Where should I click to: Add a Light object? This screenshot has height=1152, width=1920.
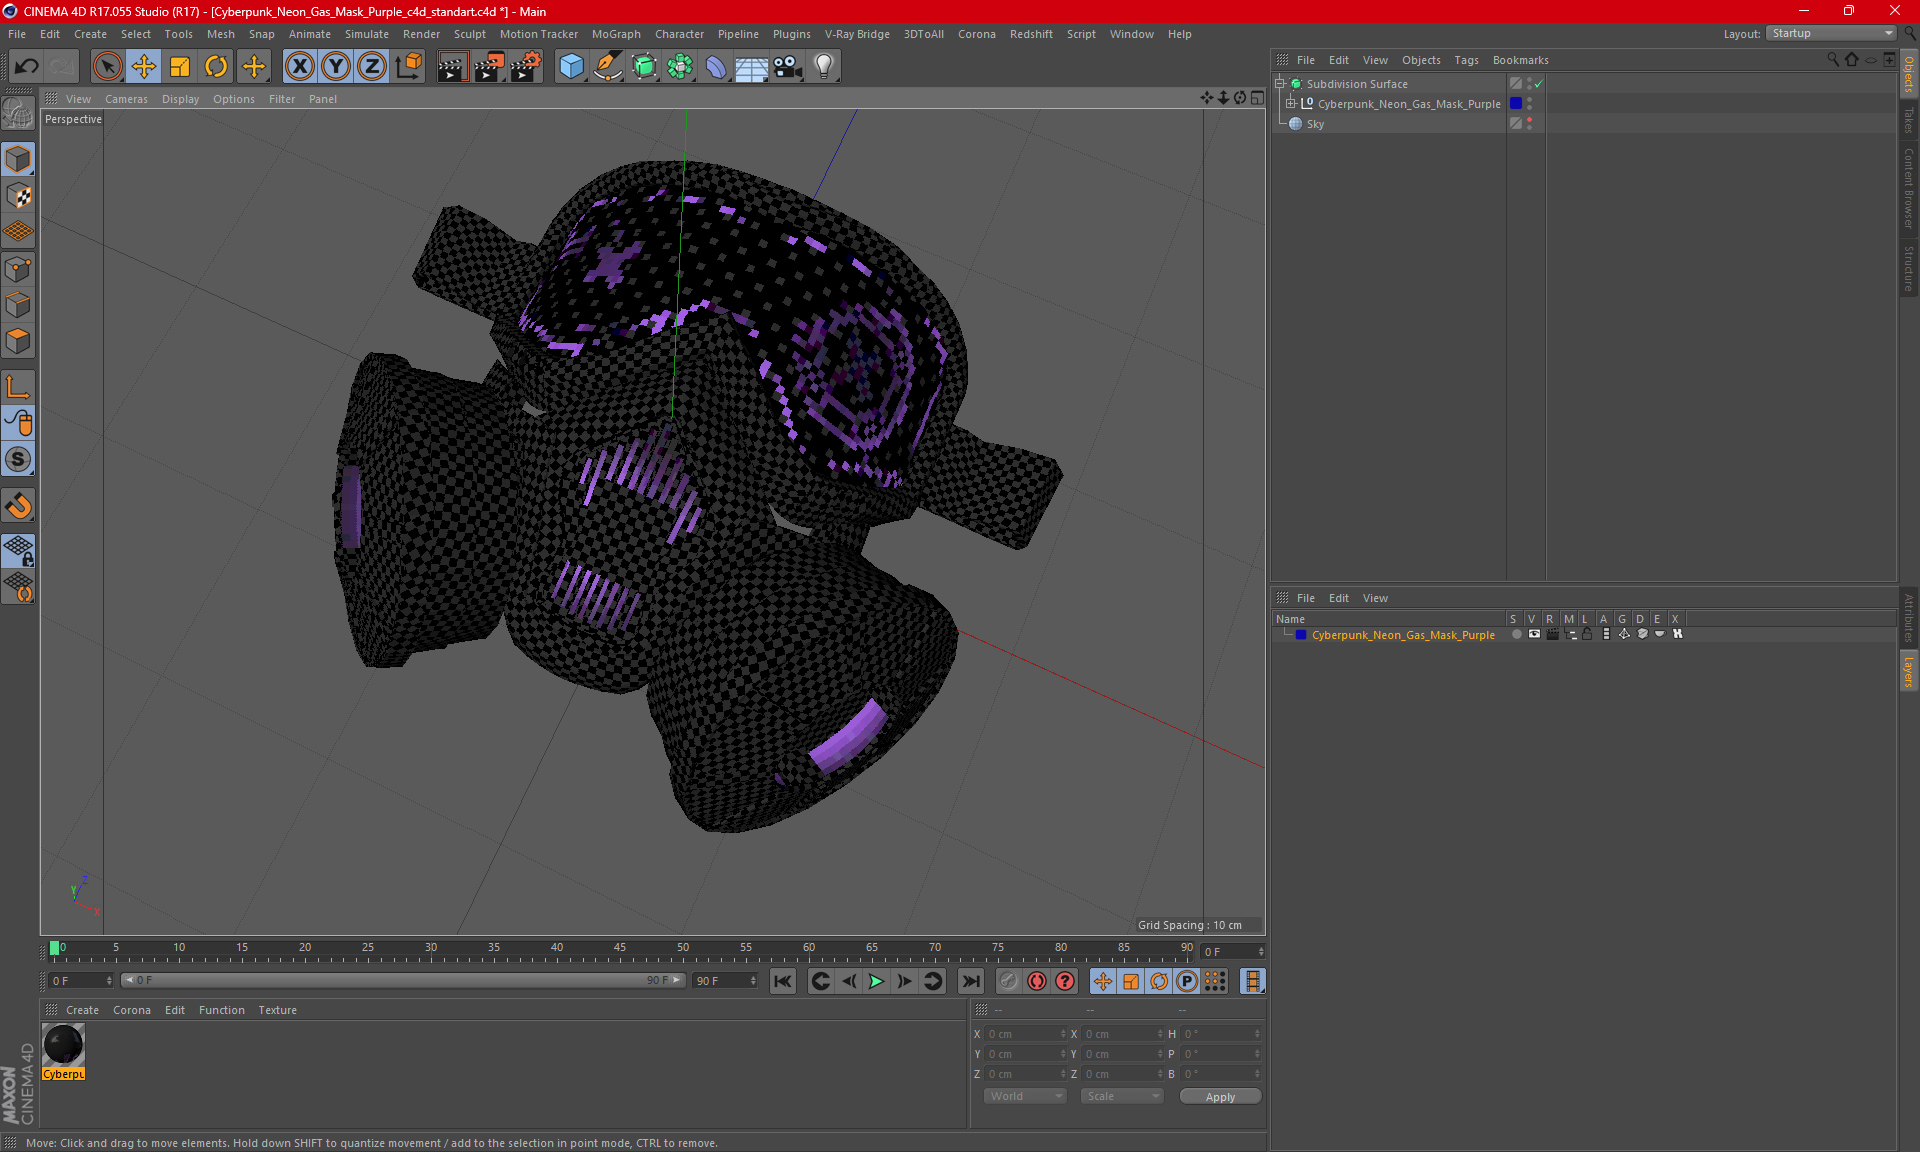click(824, 67)
